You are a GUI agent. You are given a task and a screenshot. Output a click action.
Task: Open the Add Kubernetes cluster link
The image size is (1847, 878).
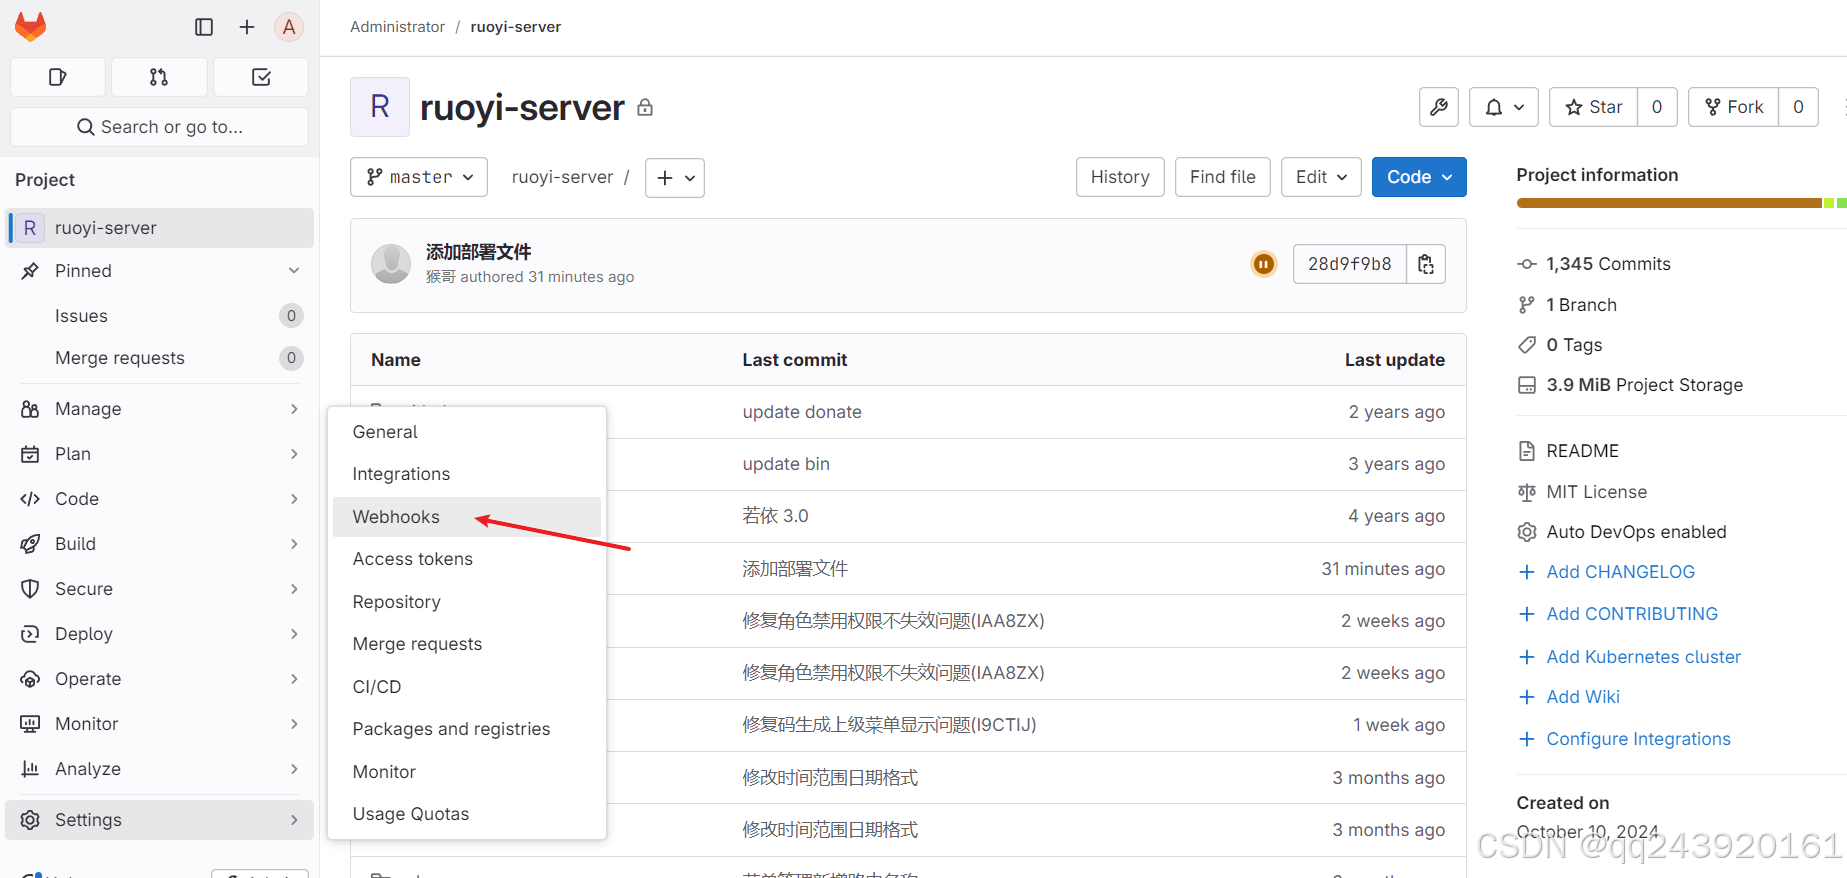coord(1643,657)
